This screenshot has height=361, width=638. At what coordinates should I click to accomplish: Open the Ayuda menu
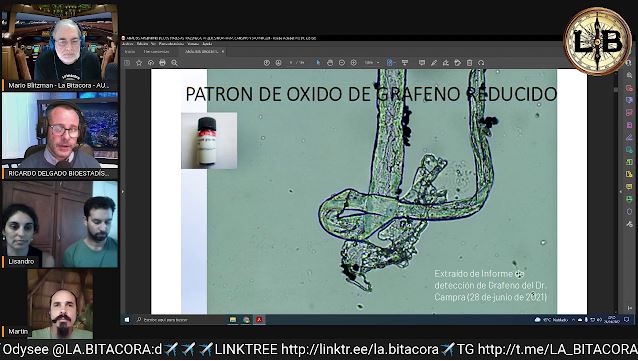207,44
